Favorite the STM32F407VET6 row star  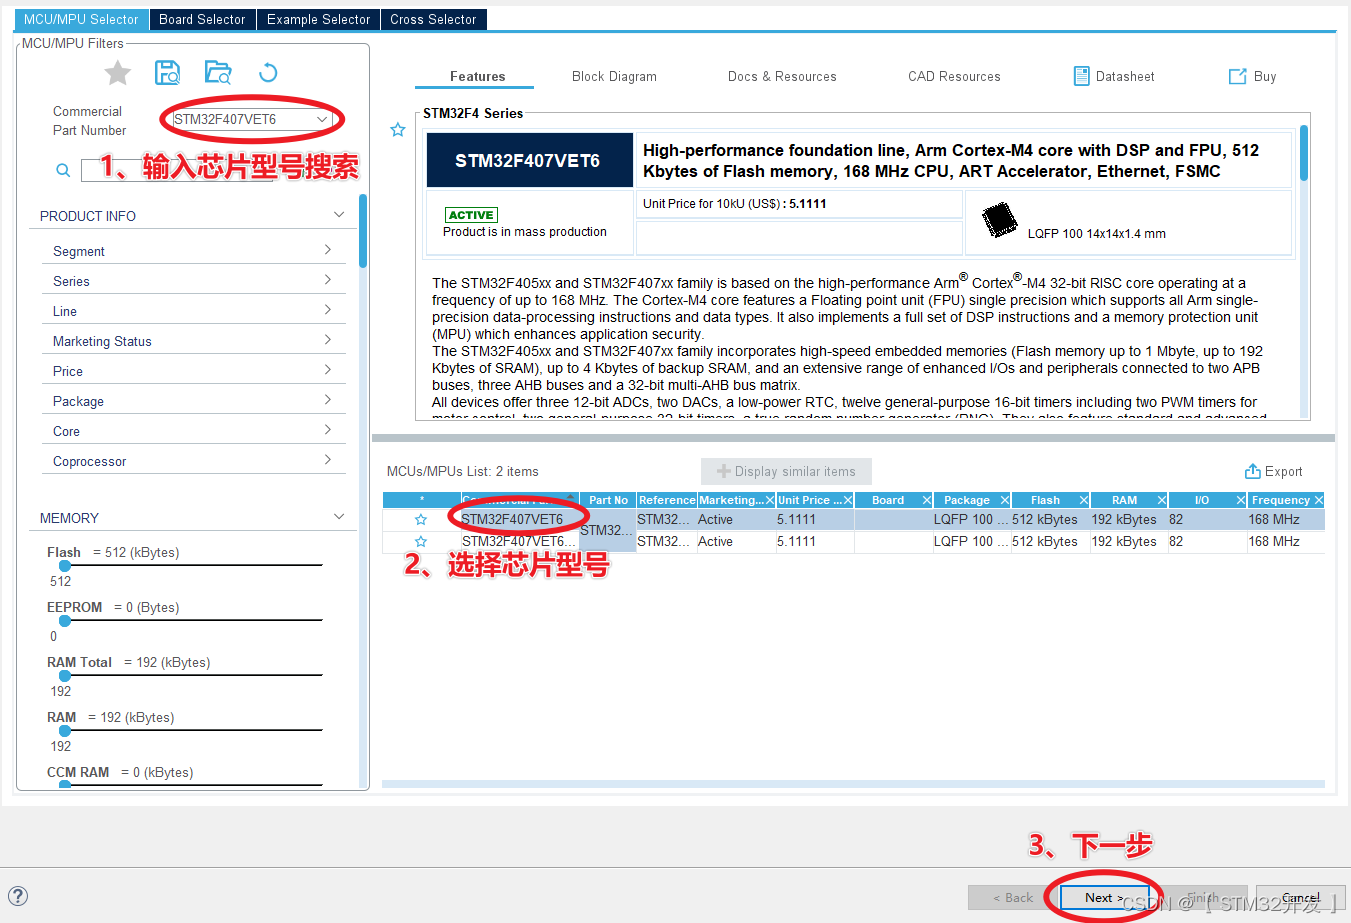point(421,519)
